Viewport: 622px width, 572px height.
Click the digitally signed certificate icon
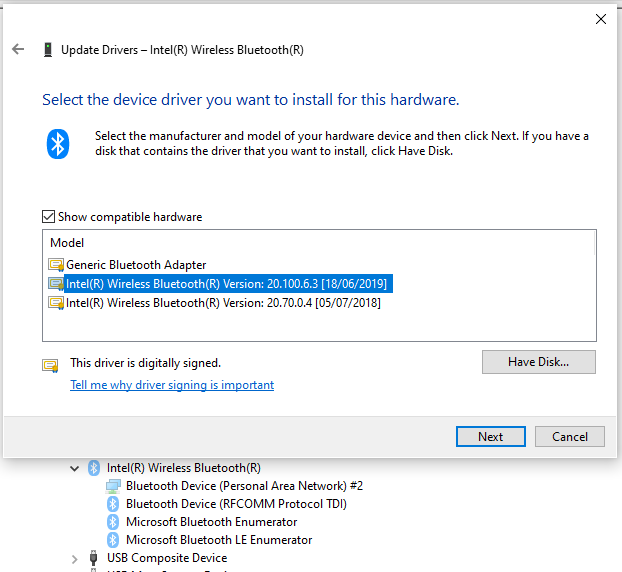coord(50,365)
